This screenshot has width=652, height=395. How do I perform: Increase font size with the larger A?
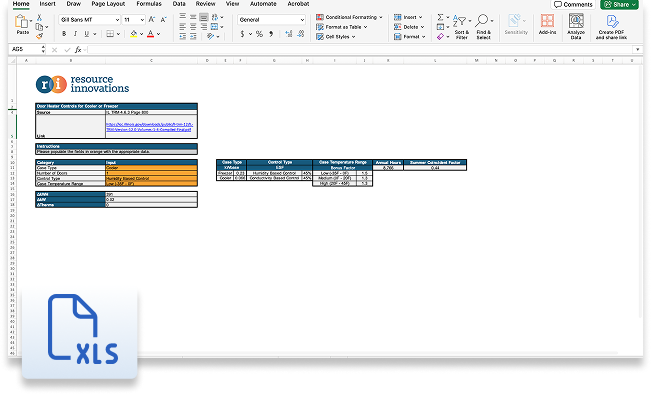[152, 20]
